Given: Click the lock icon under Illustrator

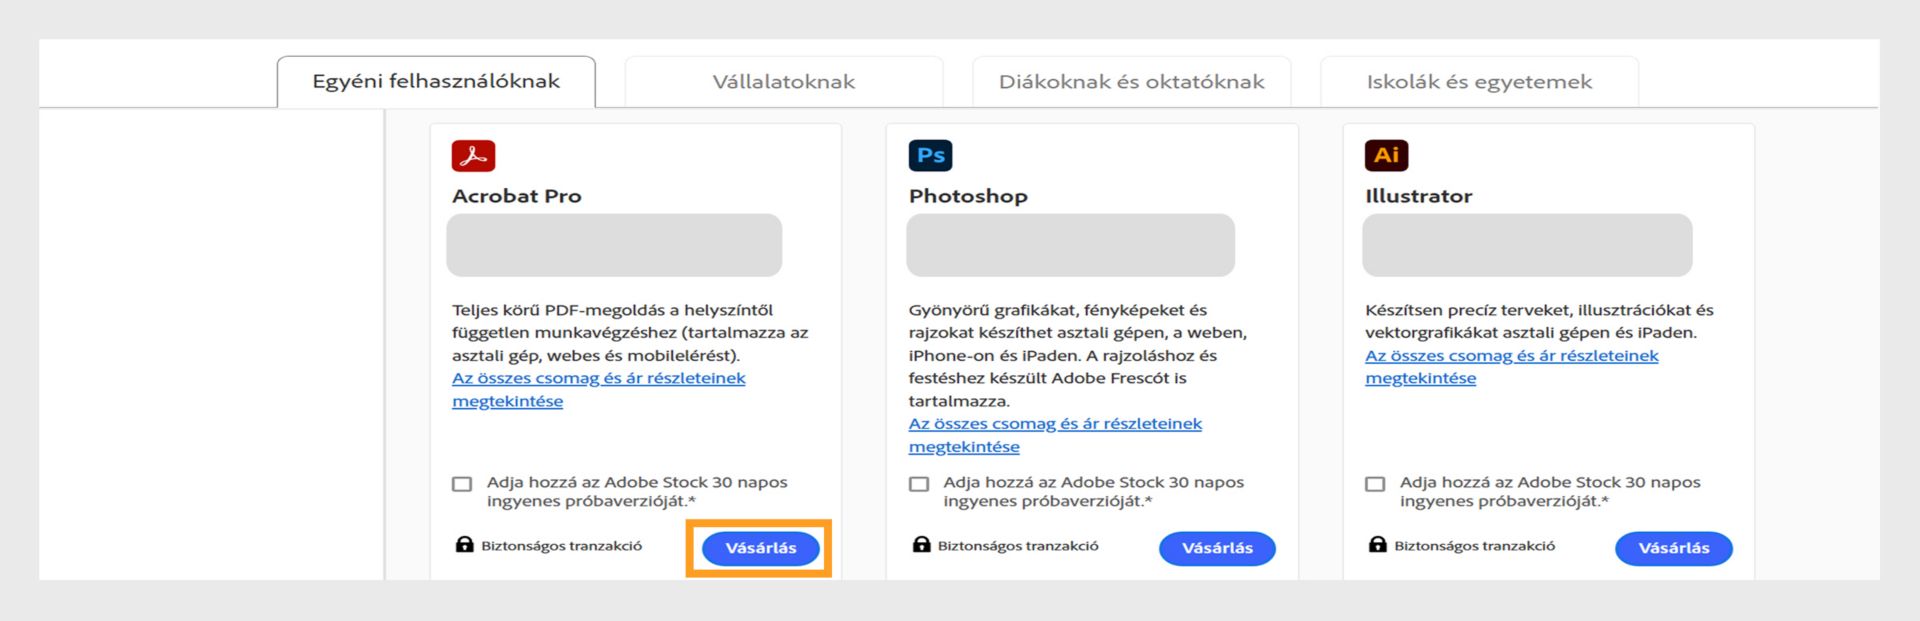Looking at the screenshot, I should [1377, 545].
